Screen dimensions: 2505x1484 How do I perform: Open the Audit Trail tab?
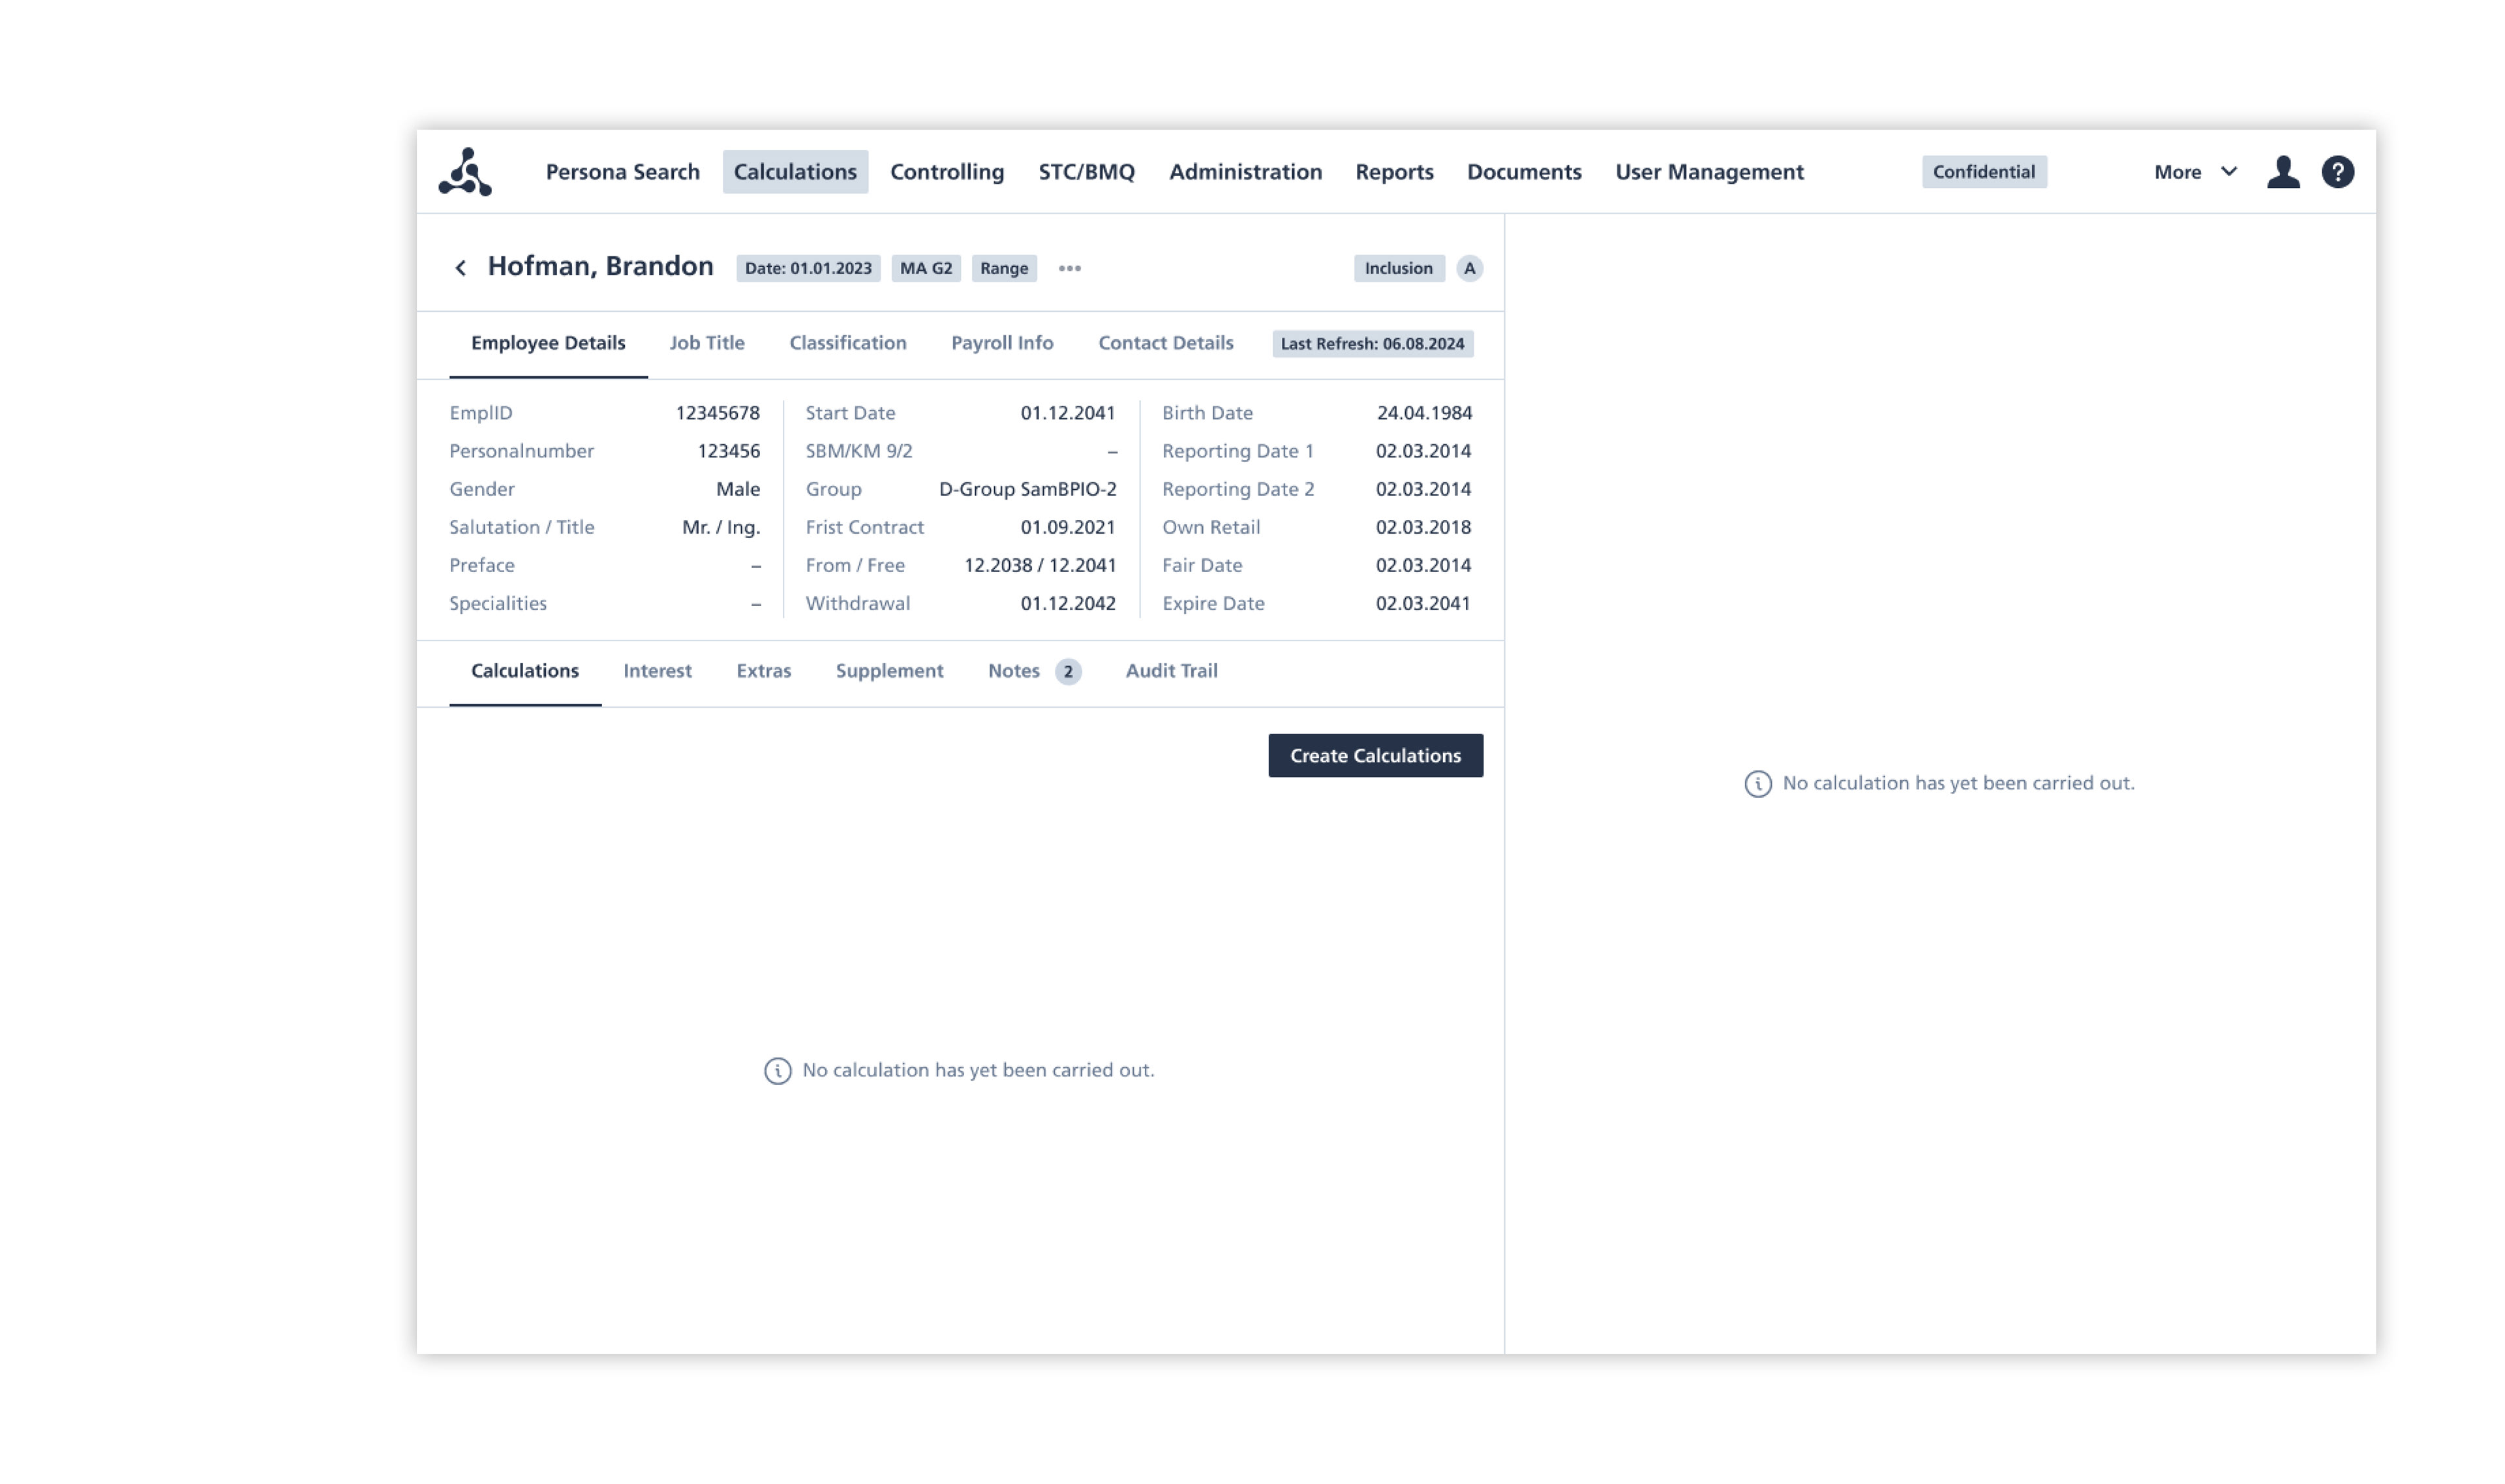[x=1170, y=671]
